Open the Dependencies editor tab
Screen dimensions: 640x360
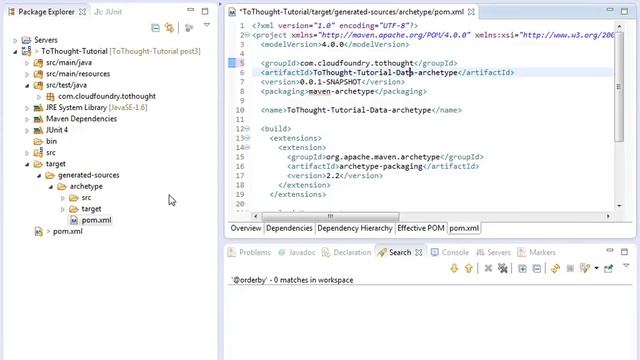point(289,228)
